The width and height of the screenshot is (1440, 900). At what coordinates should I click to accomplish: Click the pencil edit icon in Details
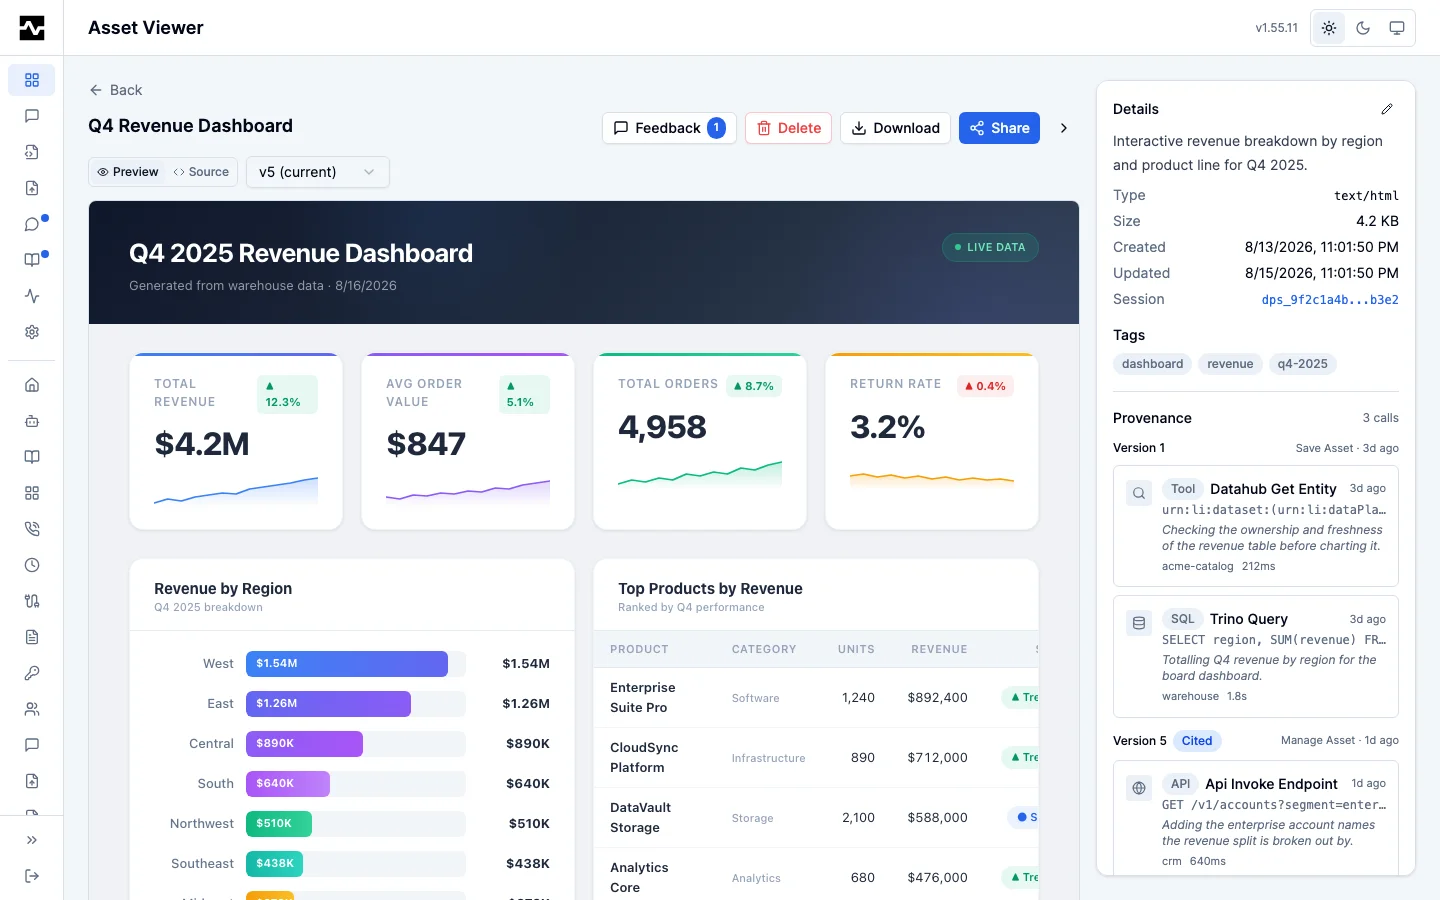1387,109
